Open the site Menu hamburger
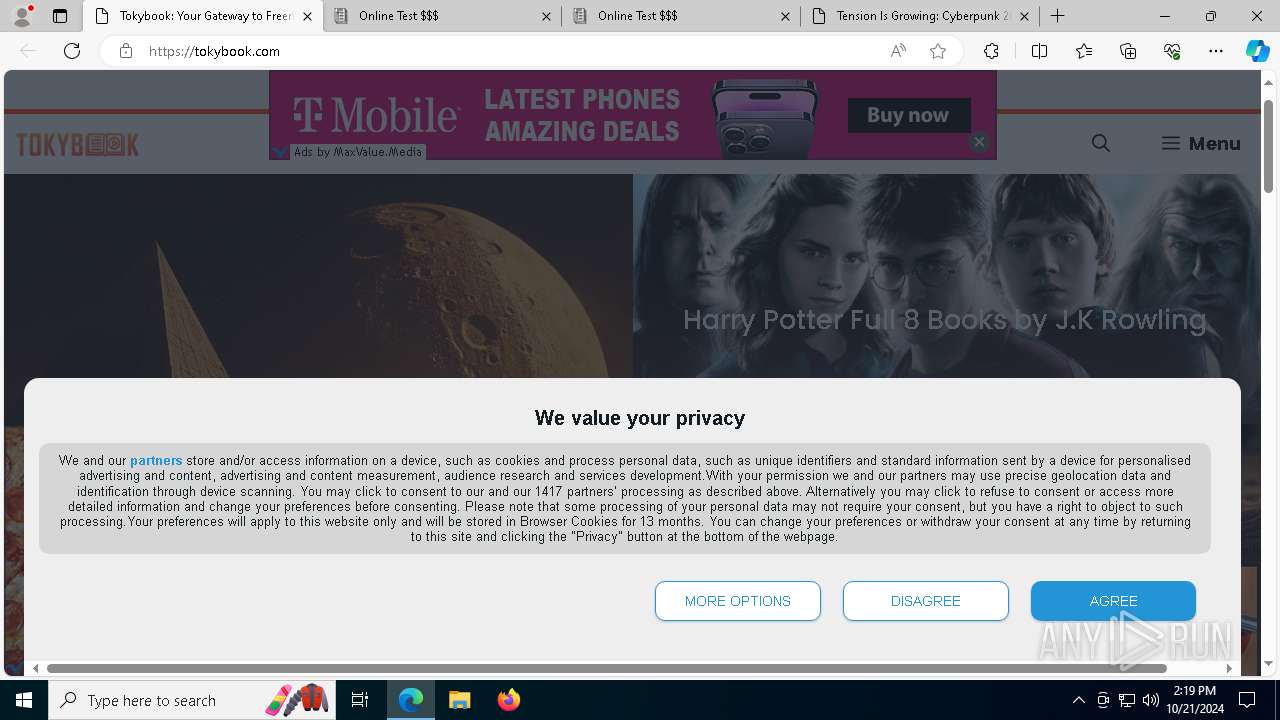Image resolution: width=1280 pixels, height=720 pixels. (1201, 143)
